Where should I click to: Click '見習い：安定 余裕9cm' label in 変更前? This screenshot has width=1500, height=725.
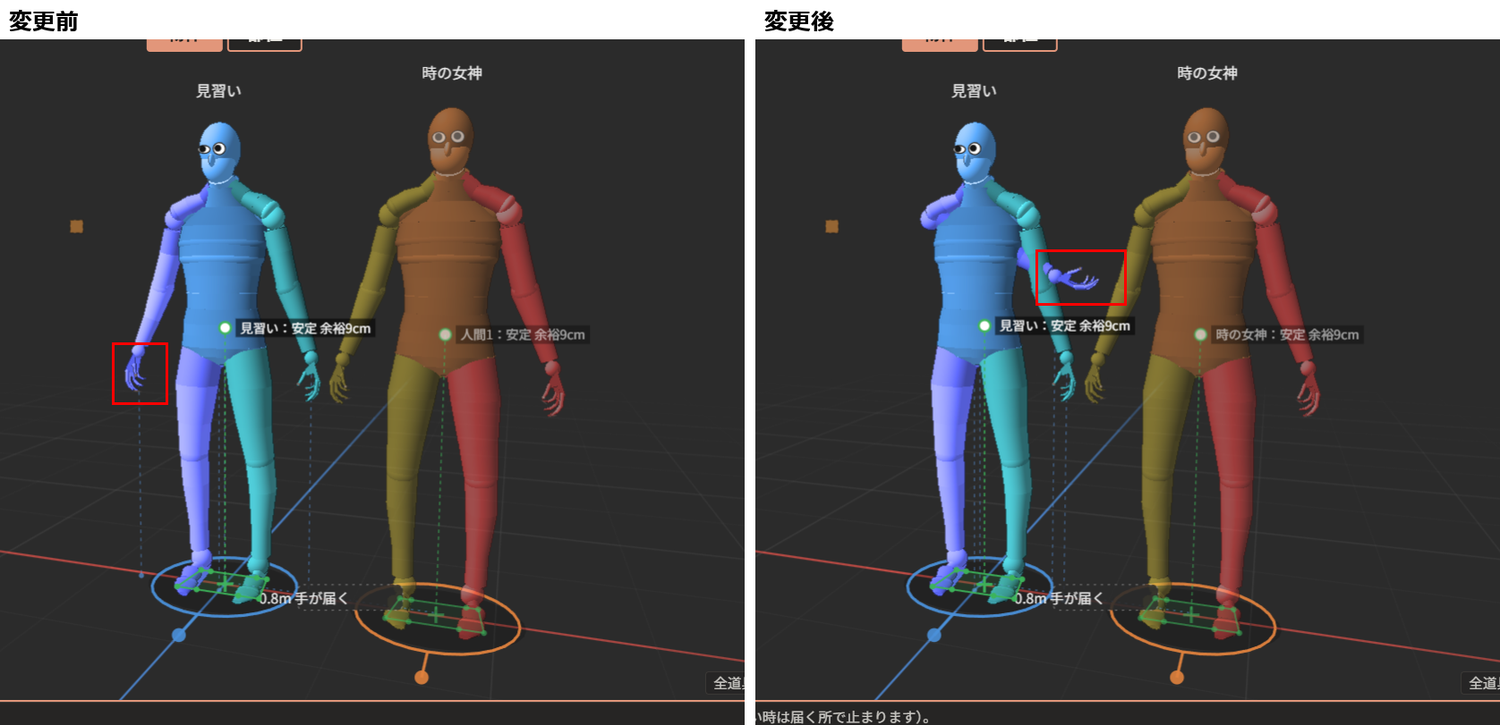(305, 327)
